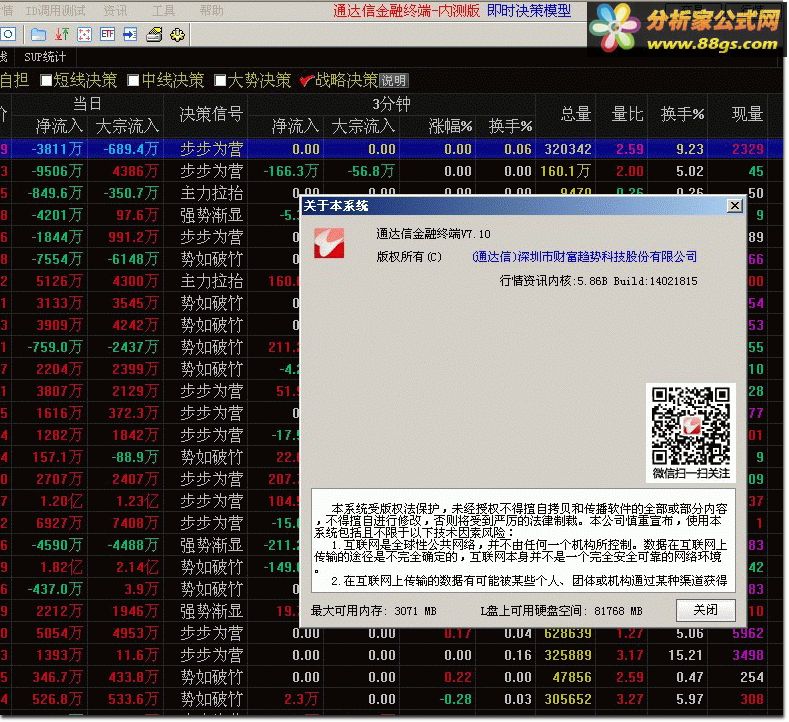Click inside the copyright notice text box
789x722 pixels.
click(523, 540)
